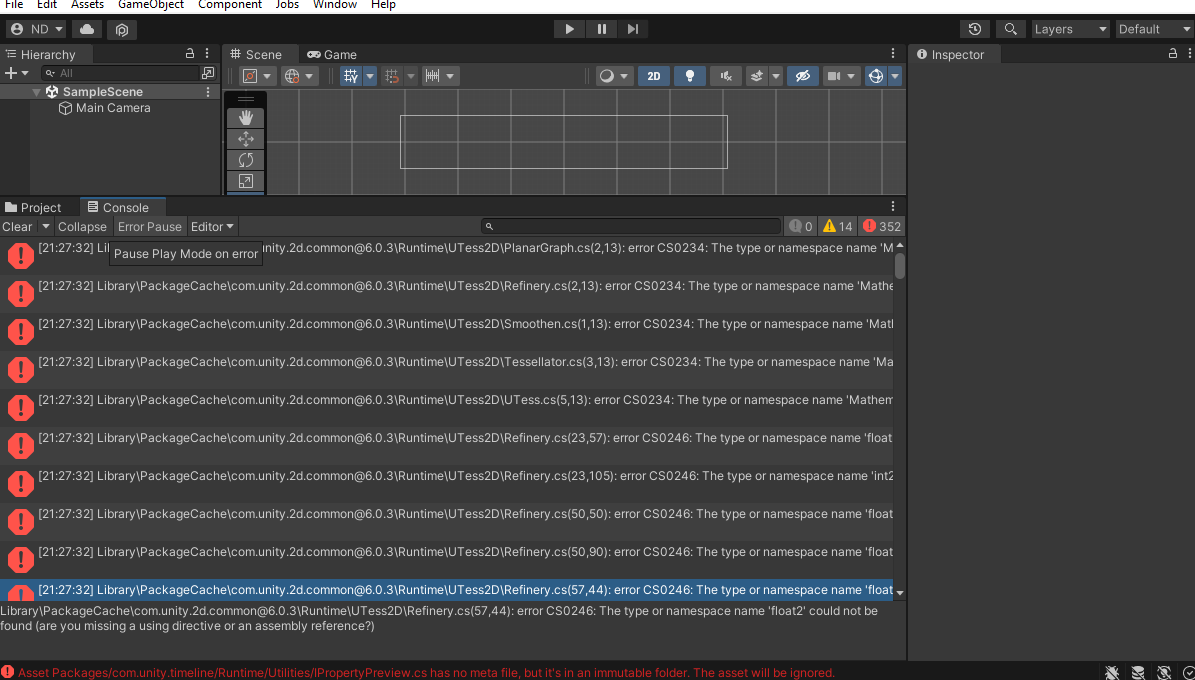Click the Step frame button
This screenshot has width=1195, height=680.
633,29
